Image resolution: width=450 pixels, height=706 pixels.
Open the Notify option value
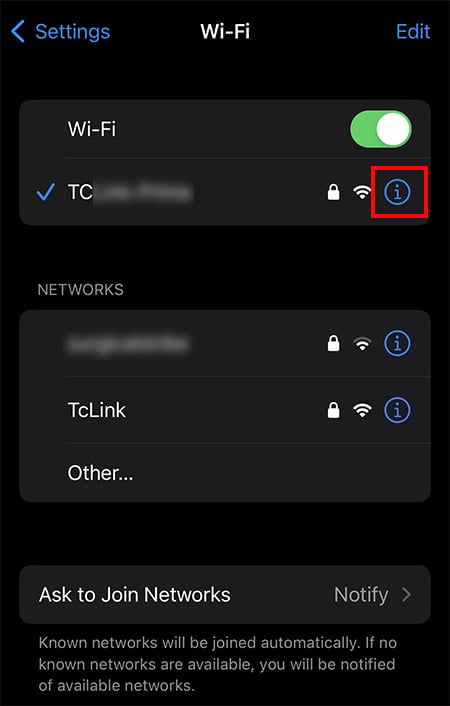coord(361,595)
